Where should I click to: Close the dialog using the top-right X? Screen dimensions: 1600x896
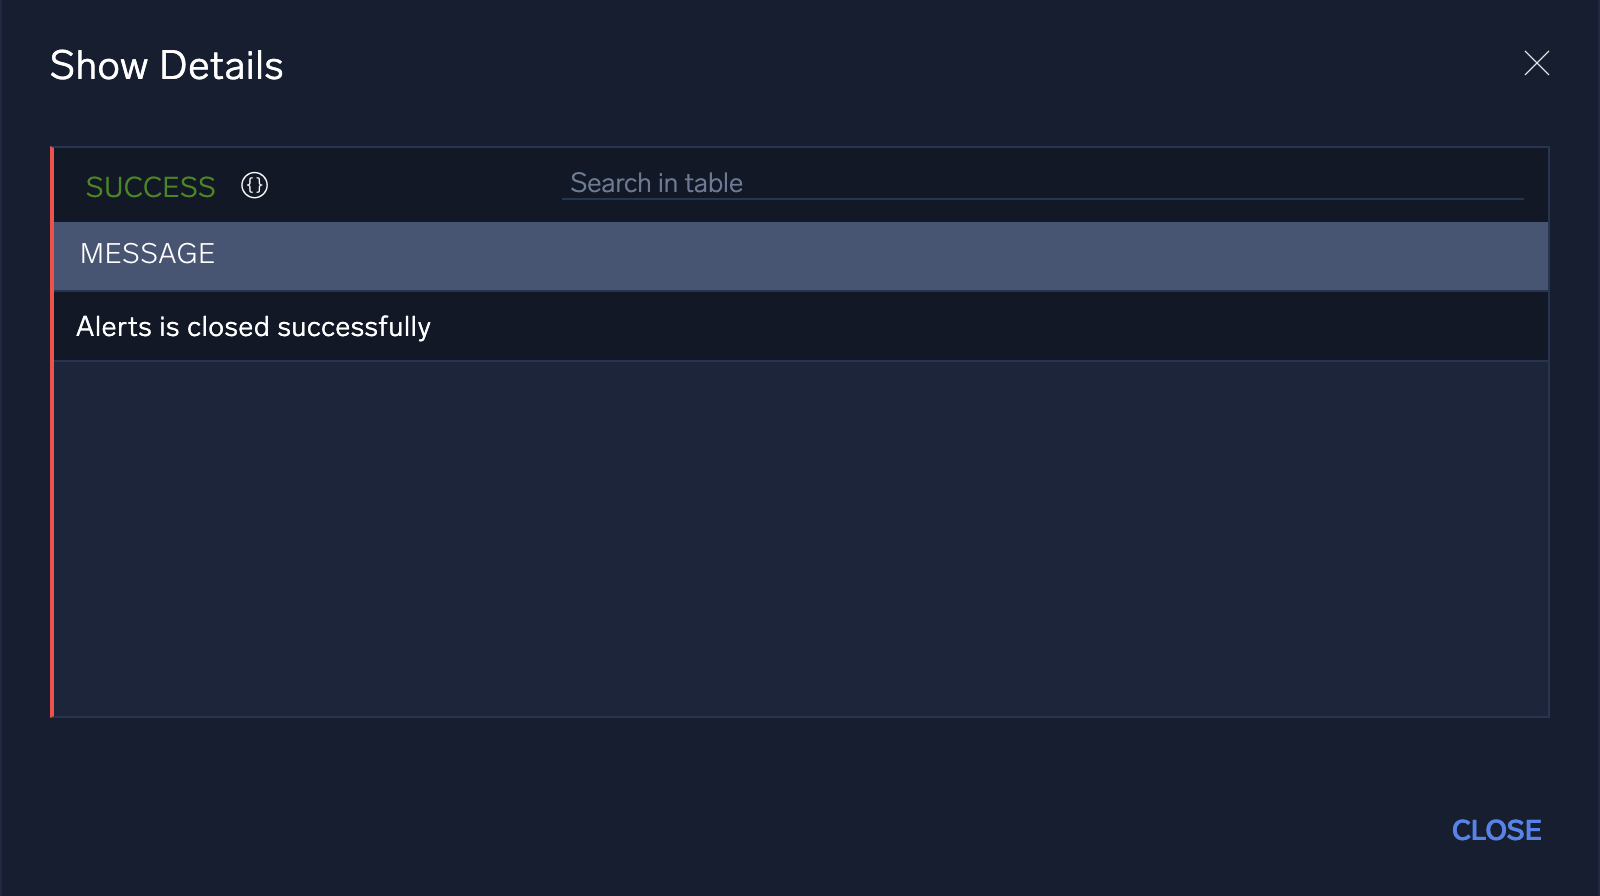point(1536,64)
